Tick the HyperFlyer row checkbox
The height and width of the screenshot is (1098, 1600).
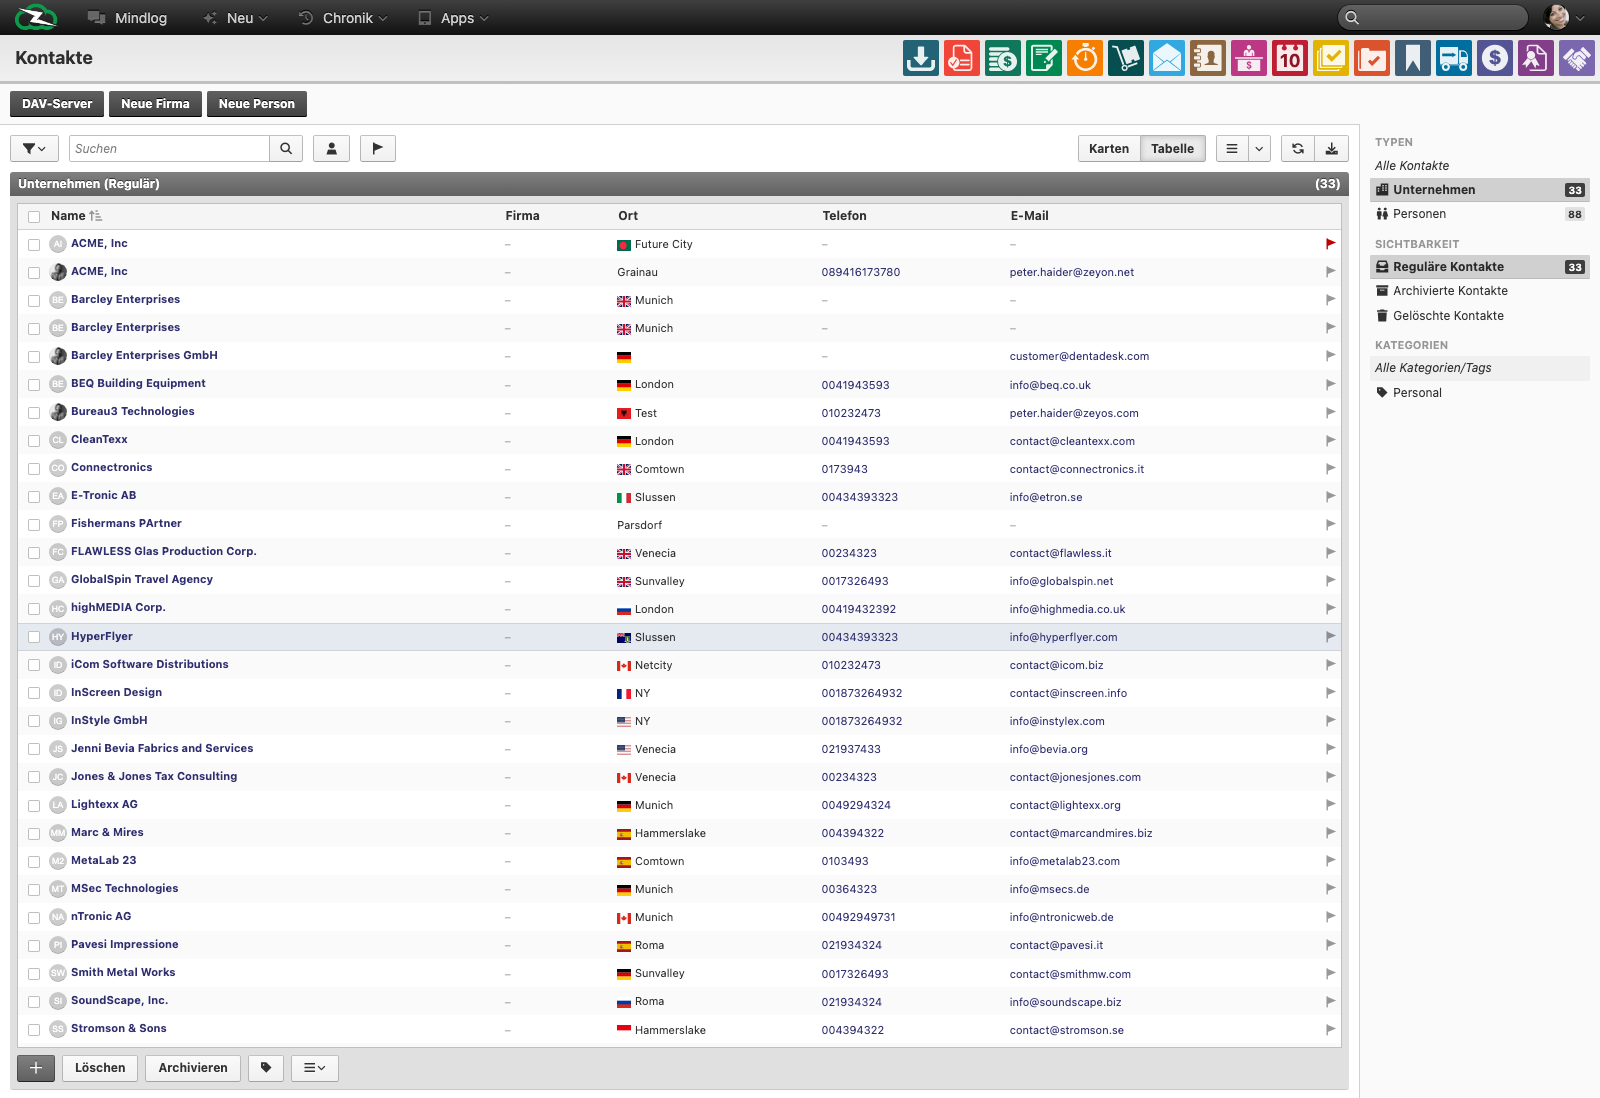click(34, 637)
